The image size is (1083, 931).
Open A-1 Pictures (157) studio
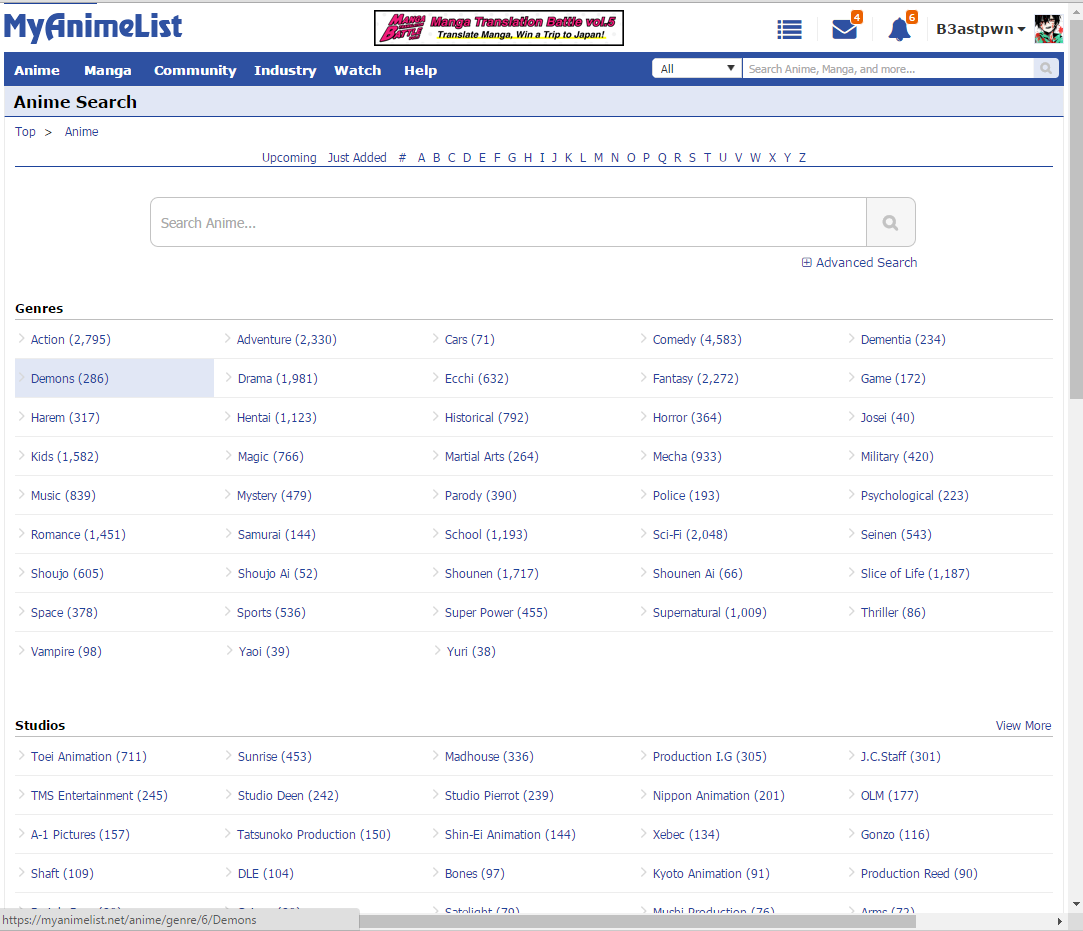coord(80,834)
